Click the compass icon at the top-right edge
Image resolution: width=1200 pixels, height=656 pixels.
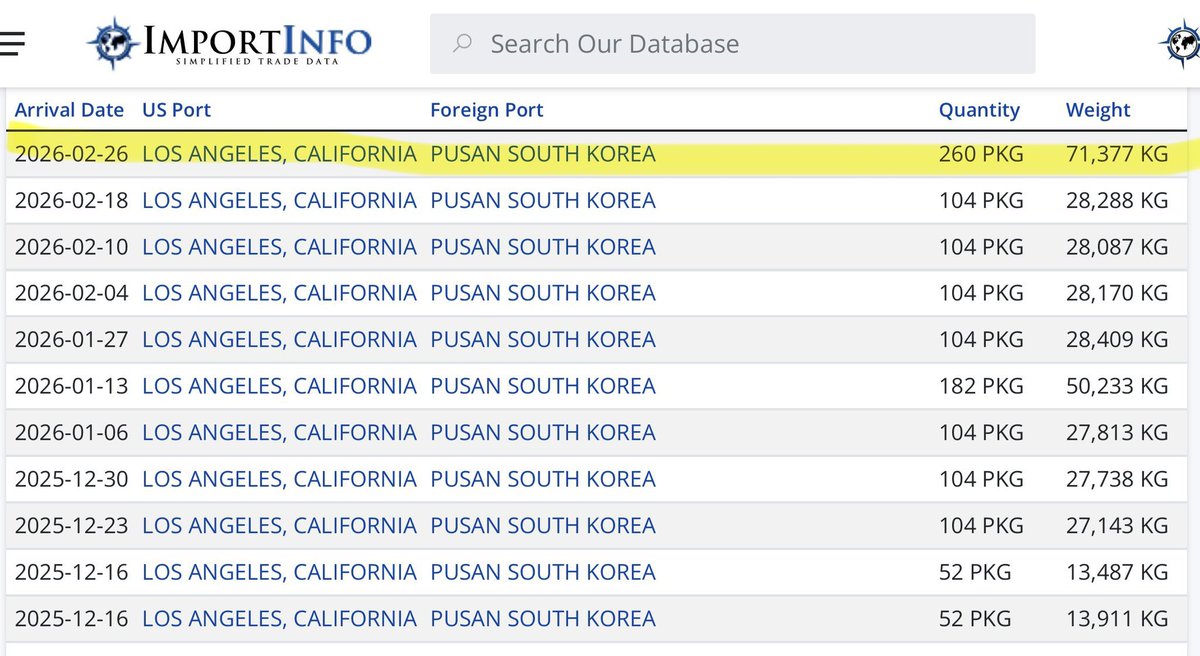[1180, 43]
